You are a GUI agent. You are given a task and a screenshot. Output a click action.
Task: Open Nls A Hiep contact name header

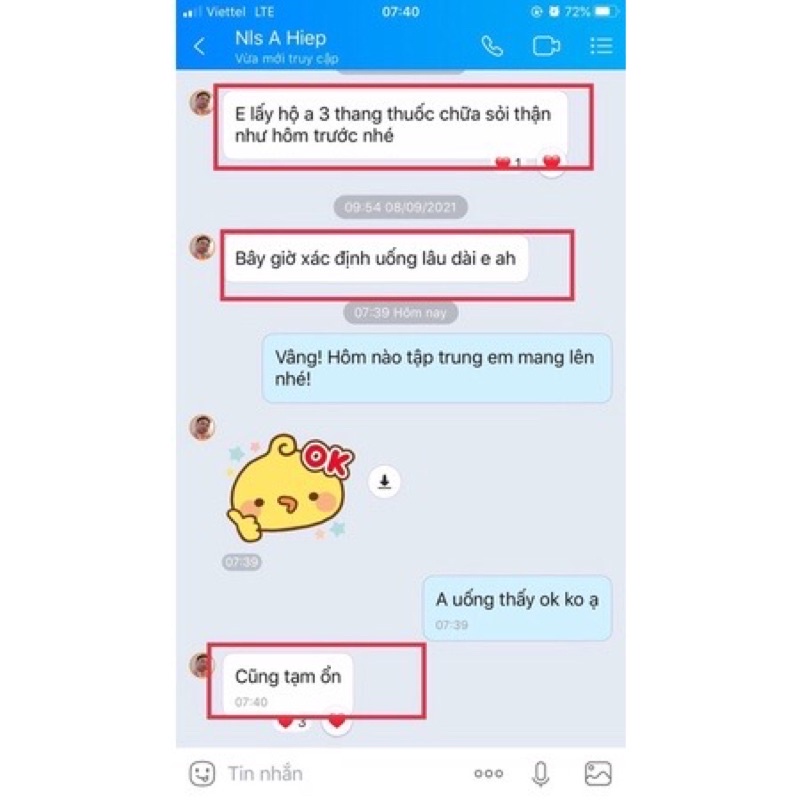[x=281, y=38]
